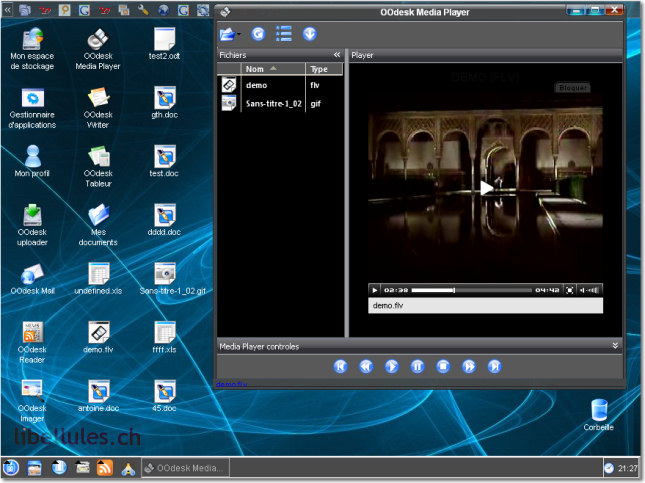Launch OOdesk Reader desktop icon

(x=32, y=342)
